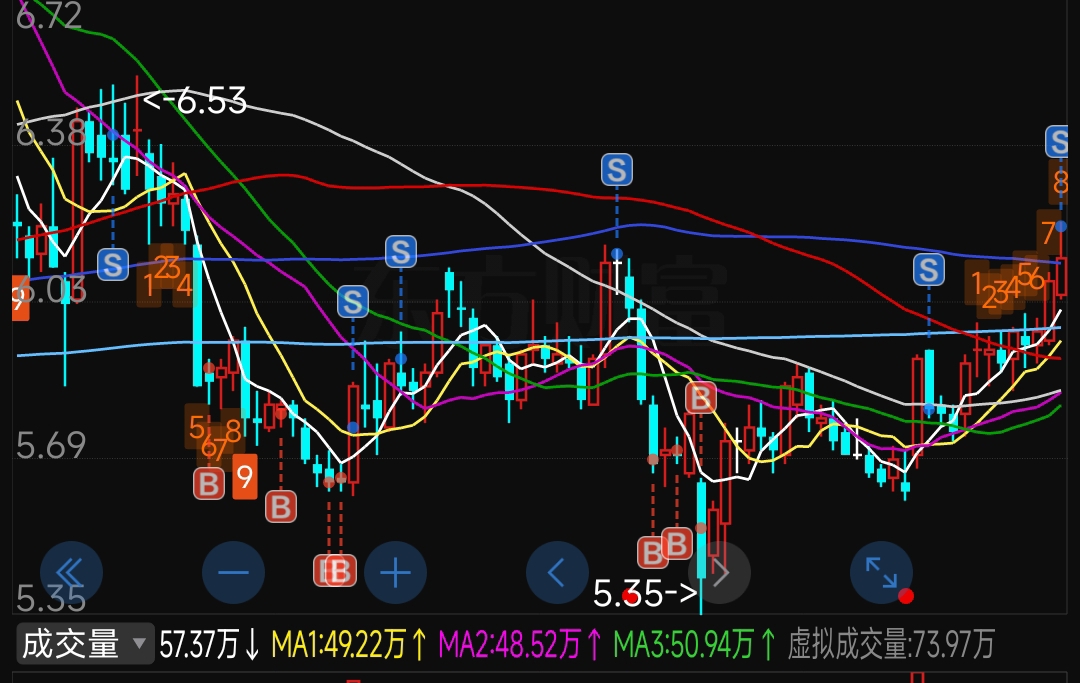1080x683 pixels.
Task: Select the highest B buy marker on the chart
Action: (700, 397)
